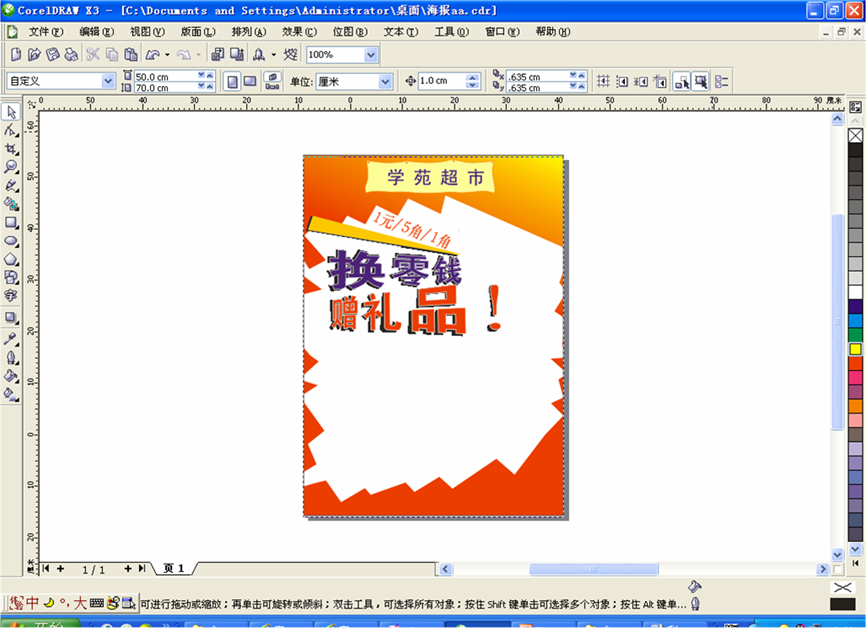The image size is (866, 628).
Task: Select the Crop tool
Action: (11, 148)
